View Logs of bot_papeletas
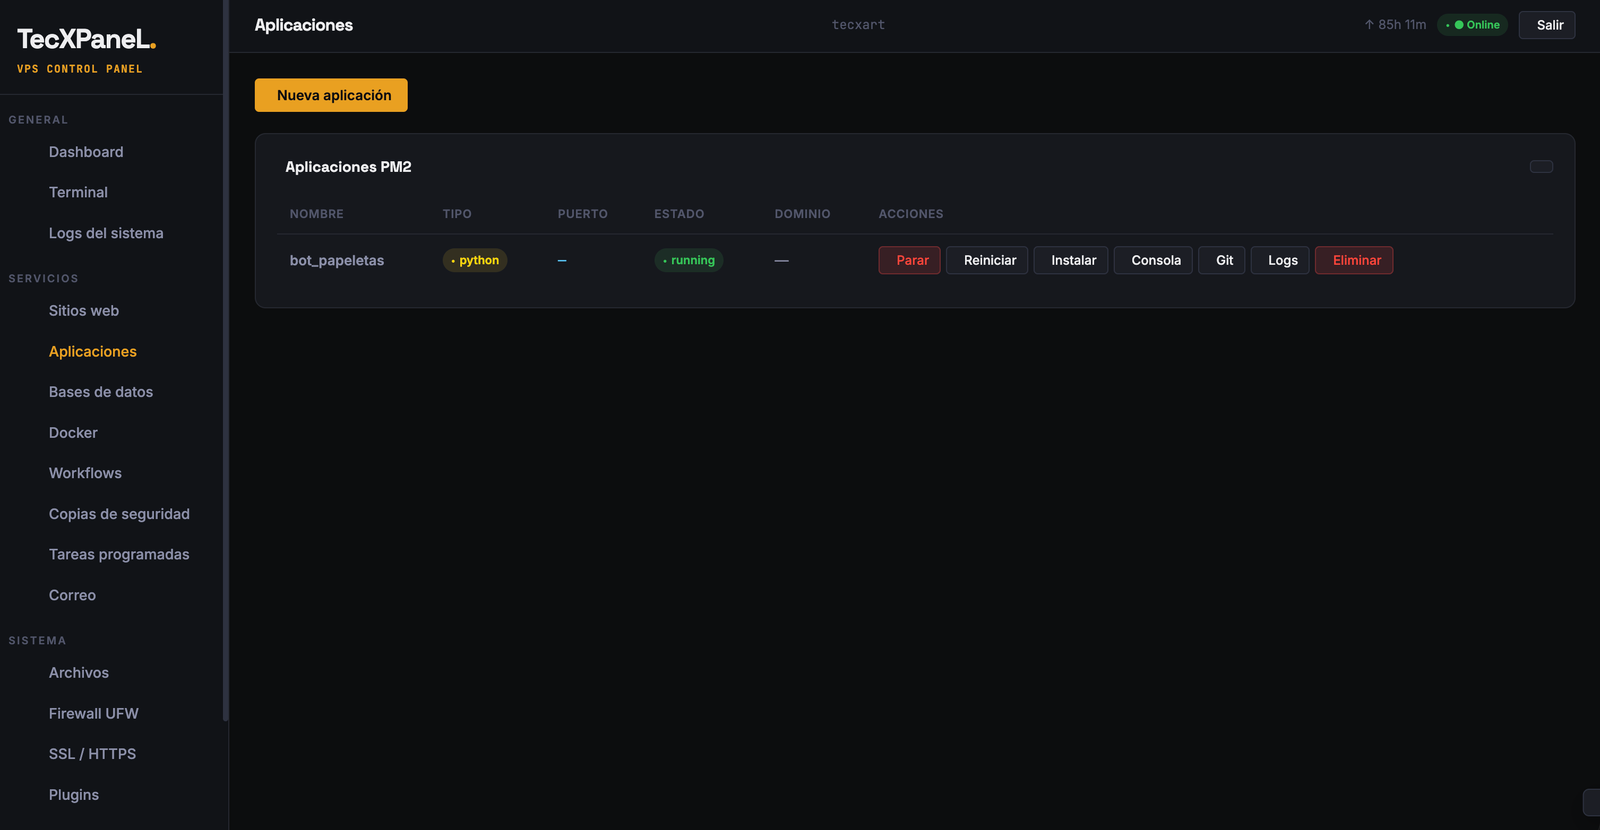This screenshot has width=1600, height=830. tap(1280, 260)
